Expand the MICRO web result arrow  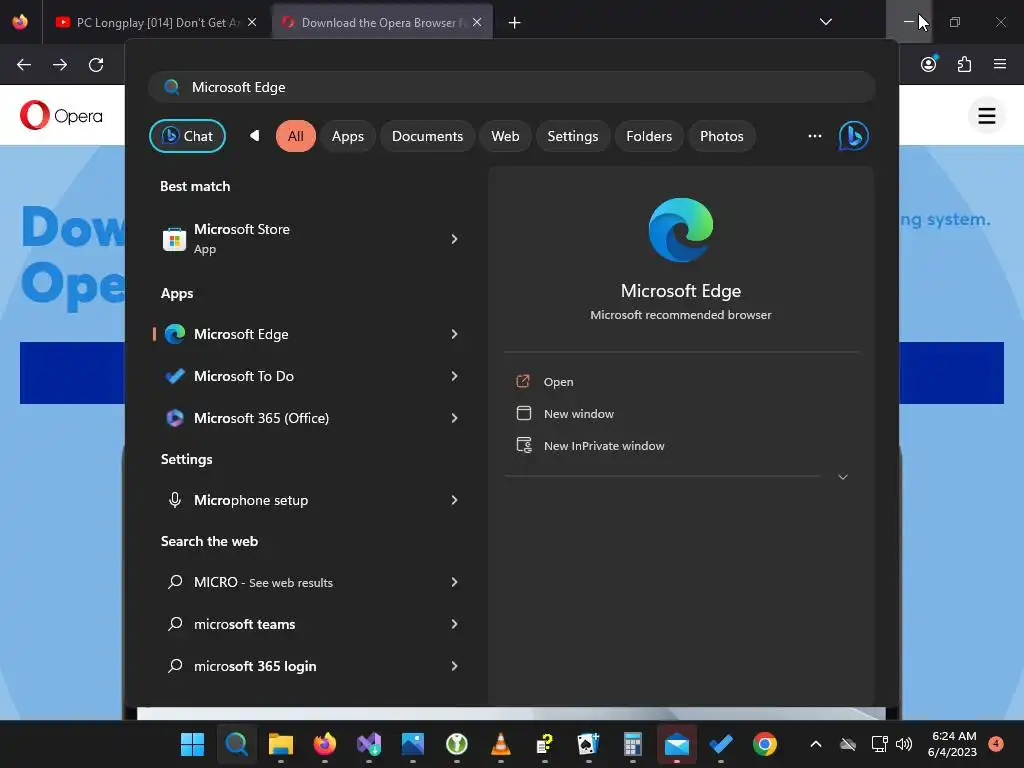pos(455,582)
